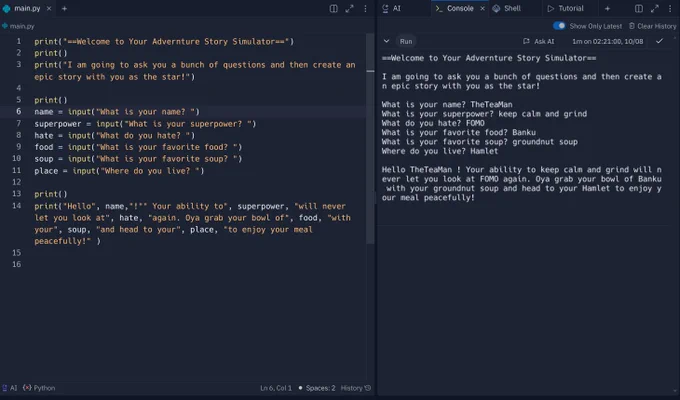The image size is (680, 400).
Task: Click the Ln 6, Col 1 position indicator
Action: [x=276, y=388]
